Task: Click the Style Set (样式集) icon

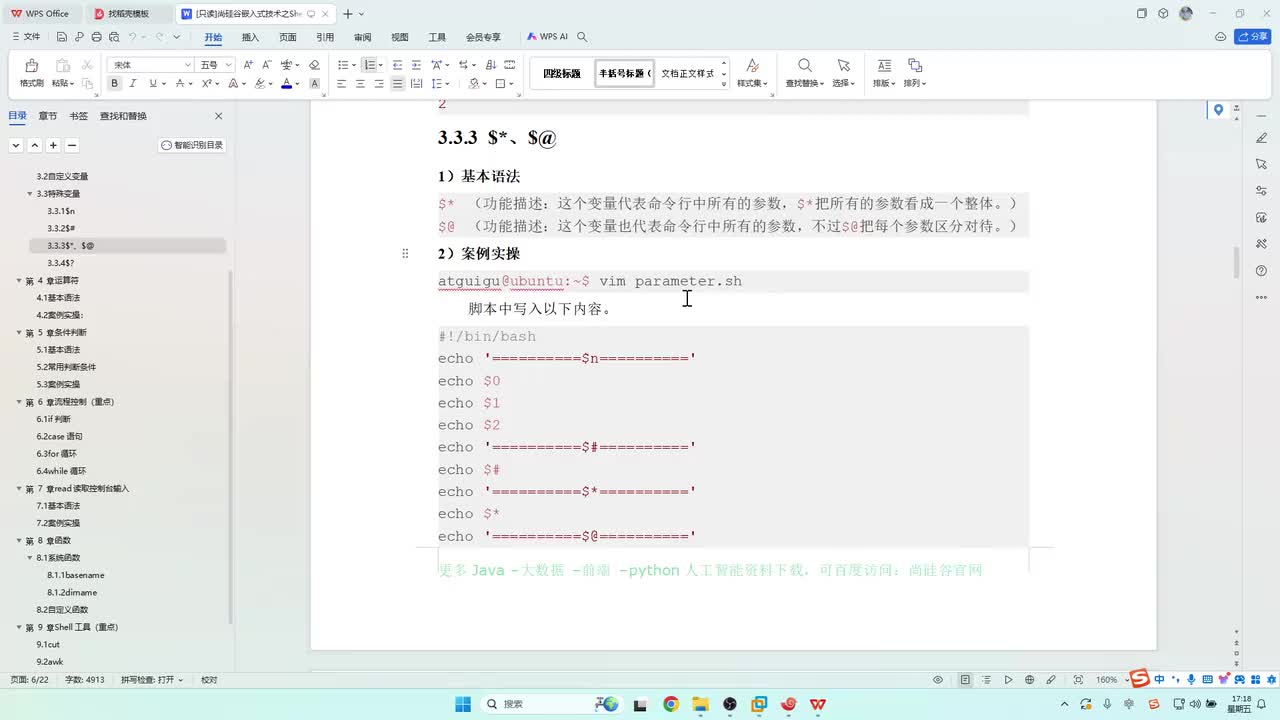Action: [x=752, y=65]
